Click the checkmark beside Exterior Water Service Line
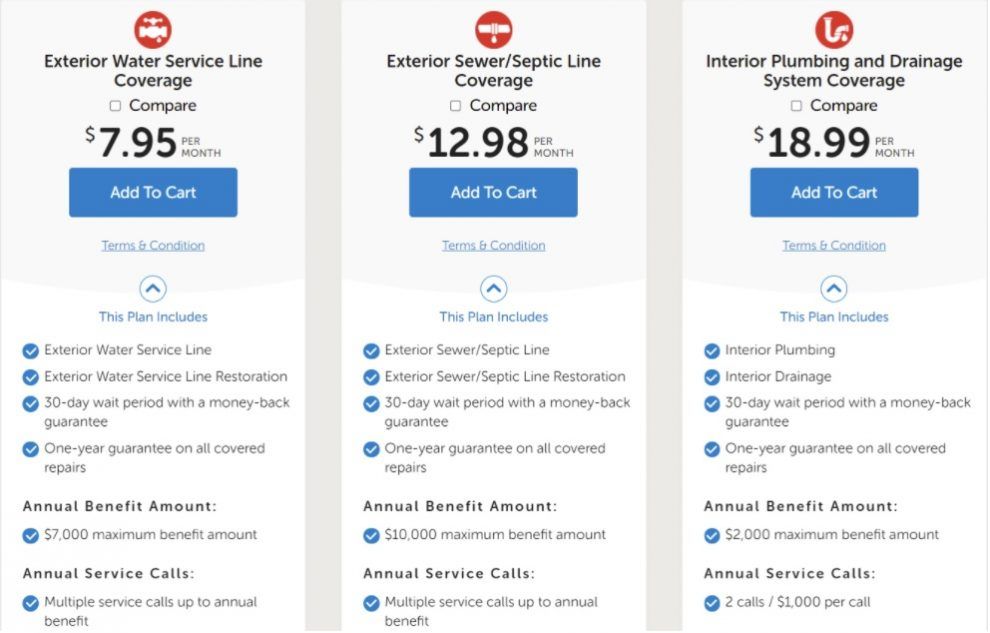The height and width of the screenshot is (633, 990). pos(31,350)
